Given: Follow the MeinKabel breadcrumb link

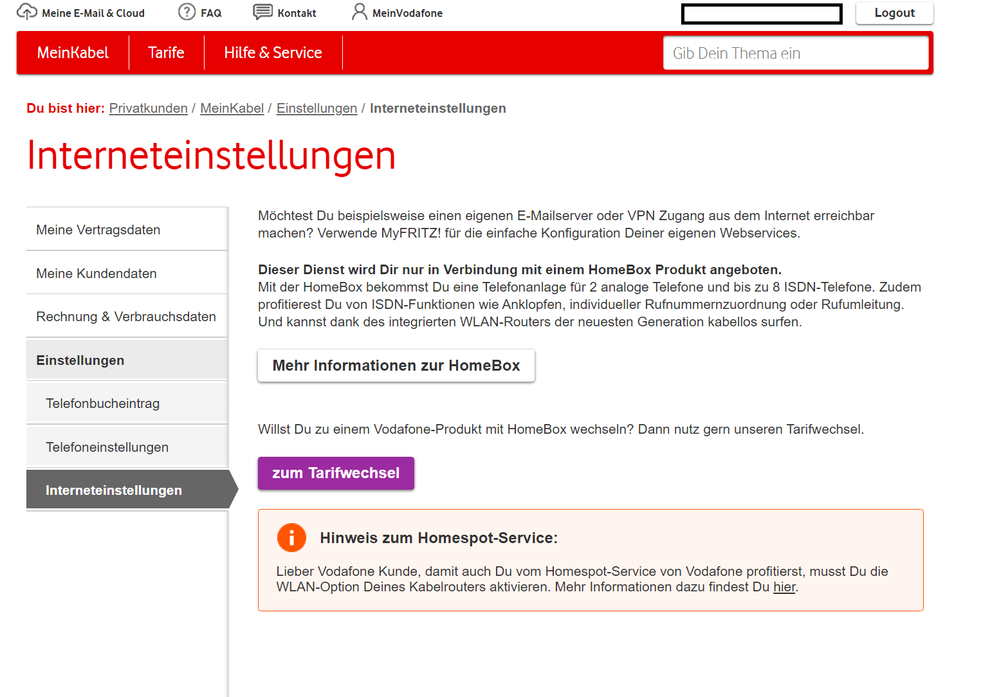Looking at the screenshot, I should [232, 108].
